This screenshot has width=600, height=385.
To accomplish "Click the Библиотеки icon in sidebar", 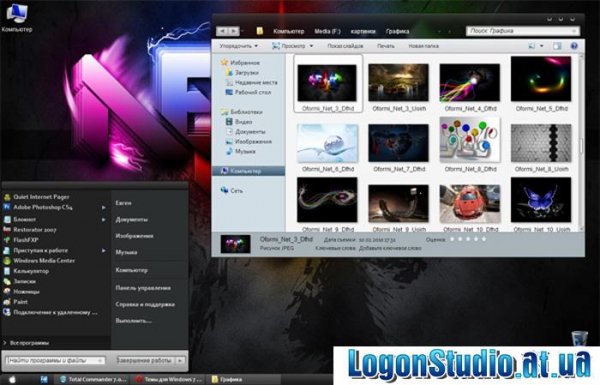I will point(224,112).
